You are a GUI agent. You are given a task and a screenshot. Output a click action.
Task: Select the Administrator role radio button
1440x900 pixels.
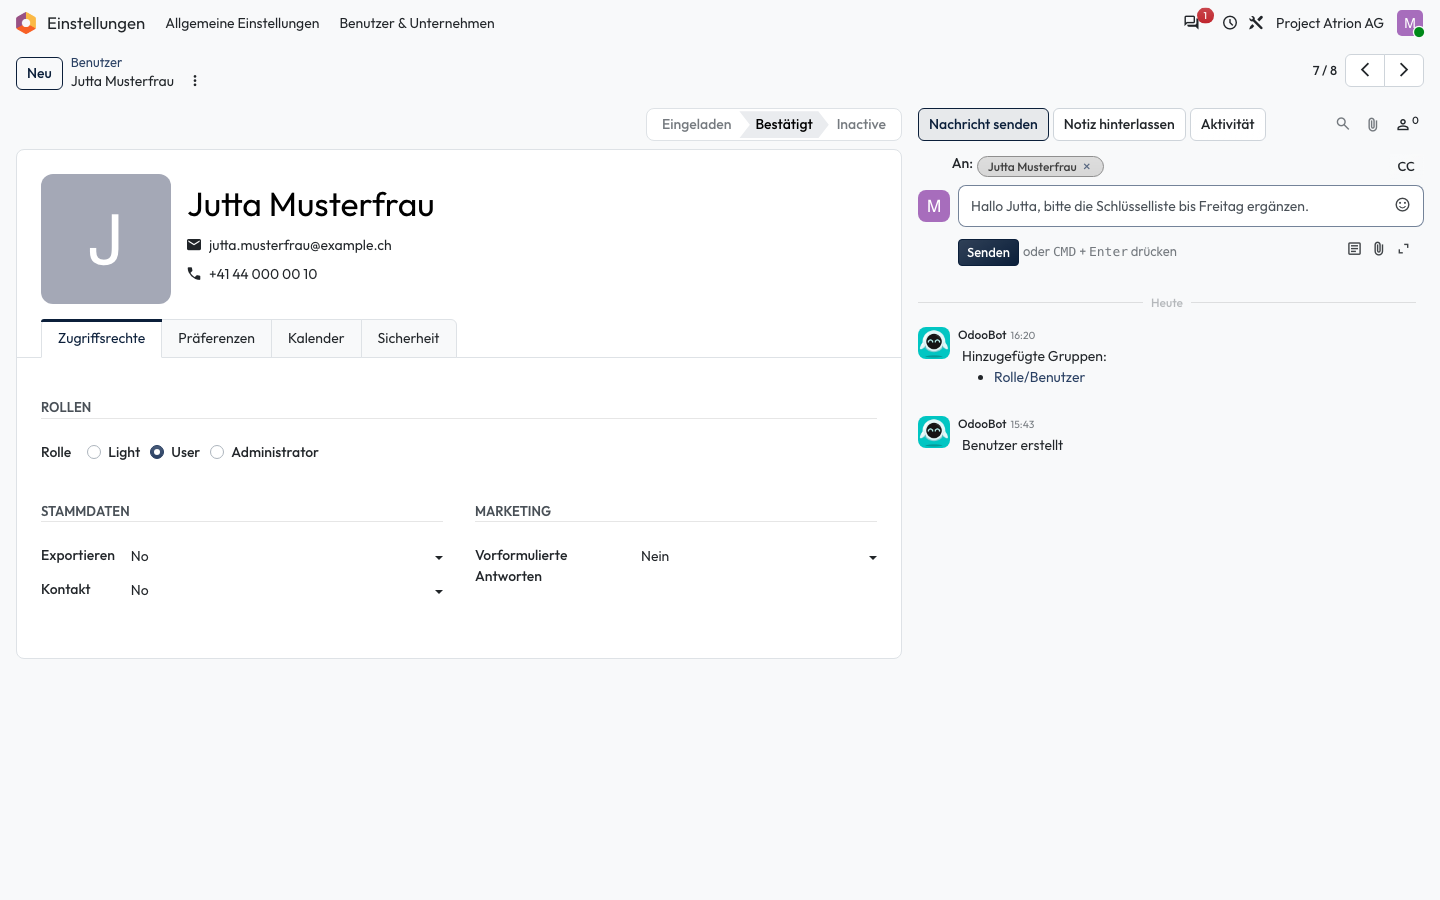[x=217, y=452]
